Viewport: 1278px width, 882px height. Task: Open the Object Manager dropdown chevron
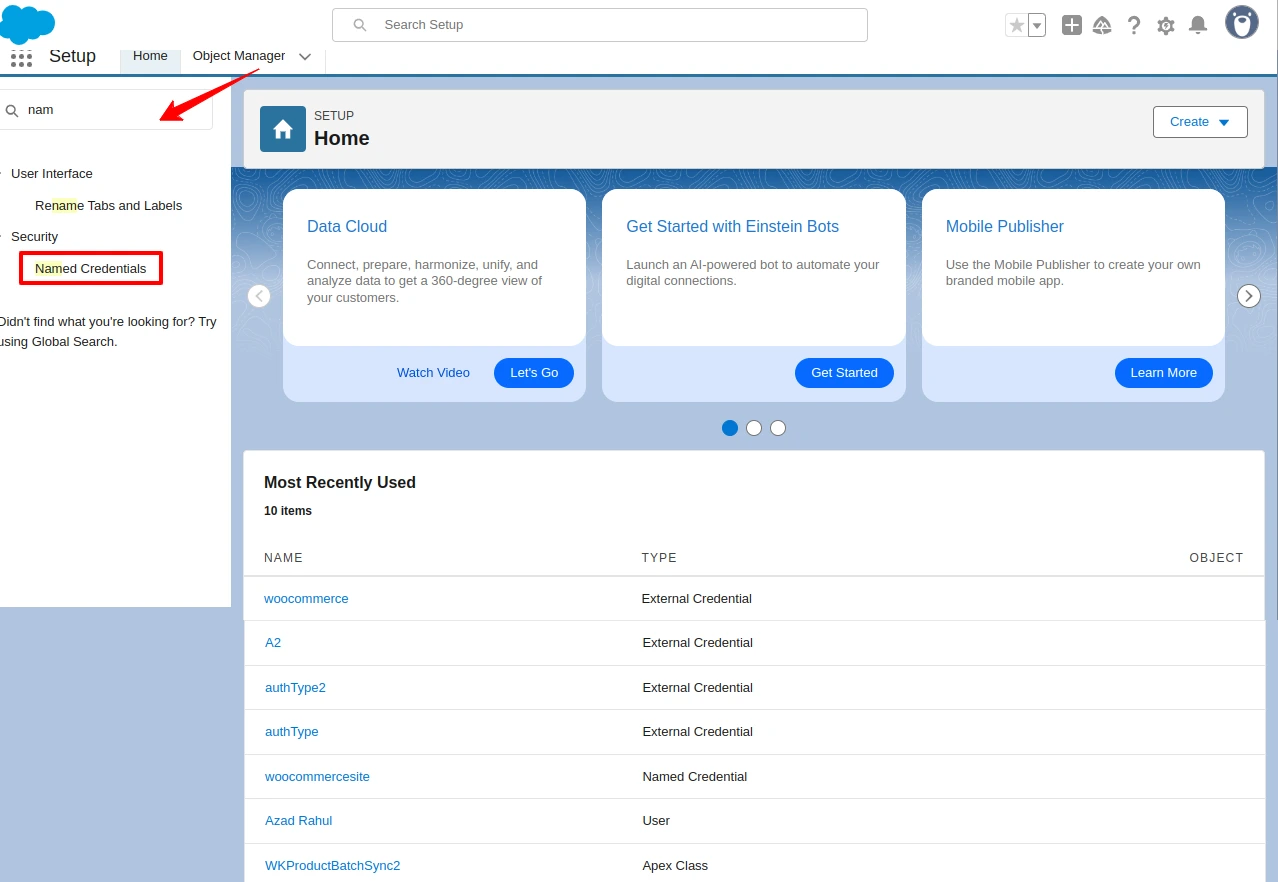[304, 57]
